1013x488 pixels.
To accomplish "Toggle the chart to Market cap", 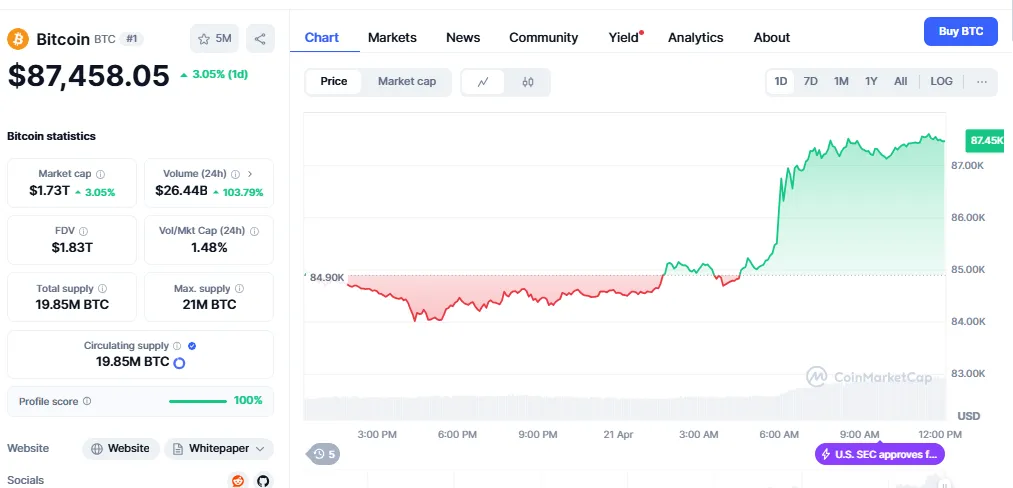I will 406,81.
